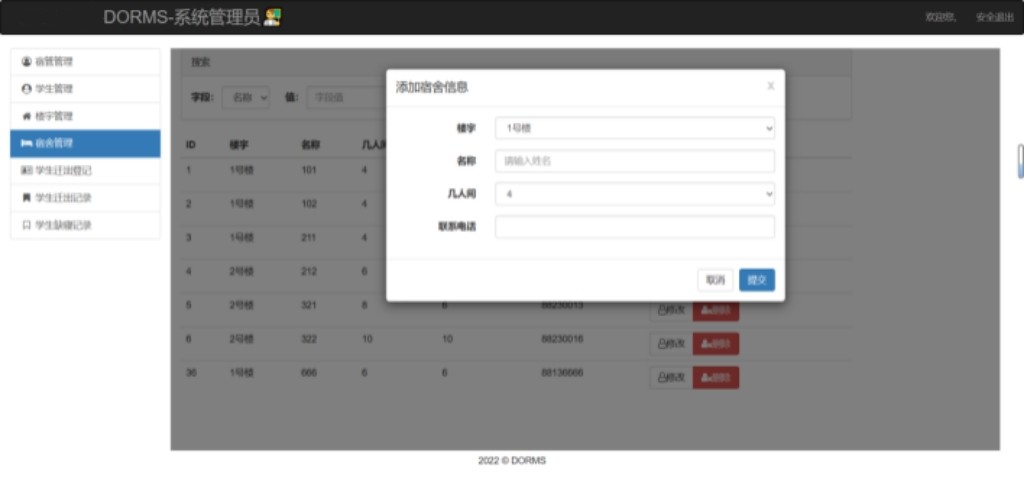Screen dimensions: 1024x504
Task: Open 学生迁出登记 in the sidebar
Action: 86,170
